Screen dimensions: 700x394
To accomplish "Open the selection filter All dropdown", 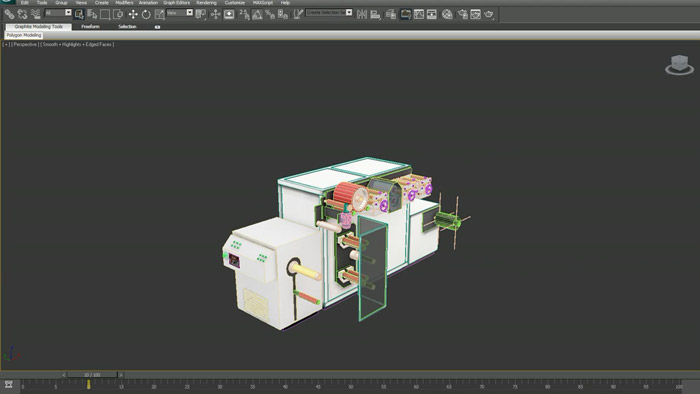I will point(58,13).
